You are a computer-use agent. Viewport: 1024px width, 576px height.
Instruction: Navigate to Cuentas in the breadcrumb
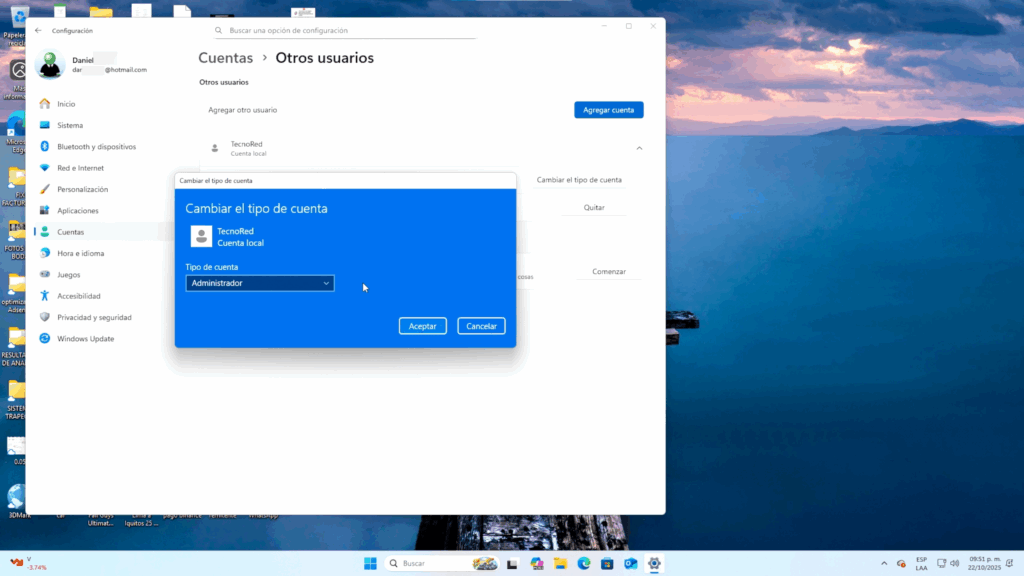click(225, 58)
